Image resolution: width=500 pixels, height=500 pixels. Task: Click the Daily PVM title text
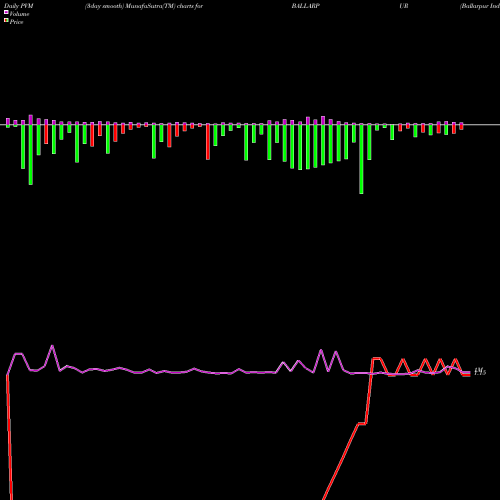click(x=19, y=6)
